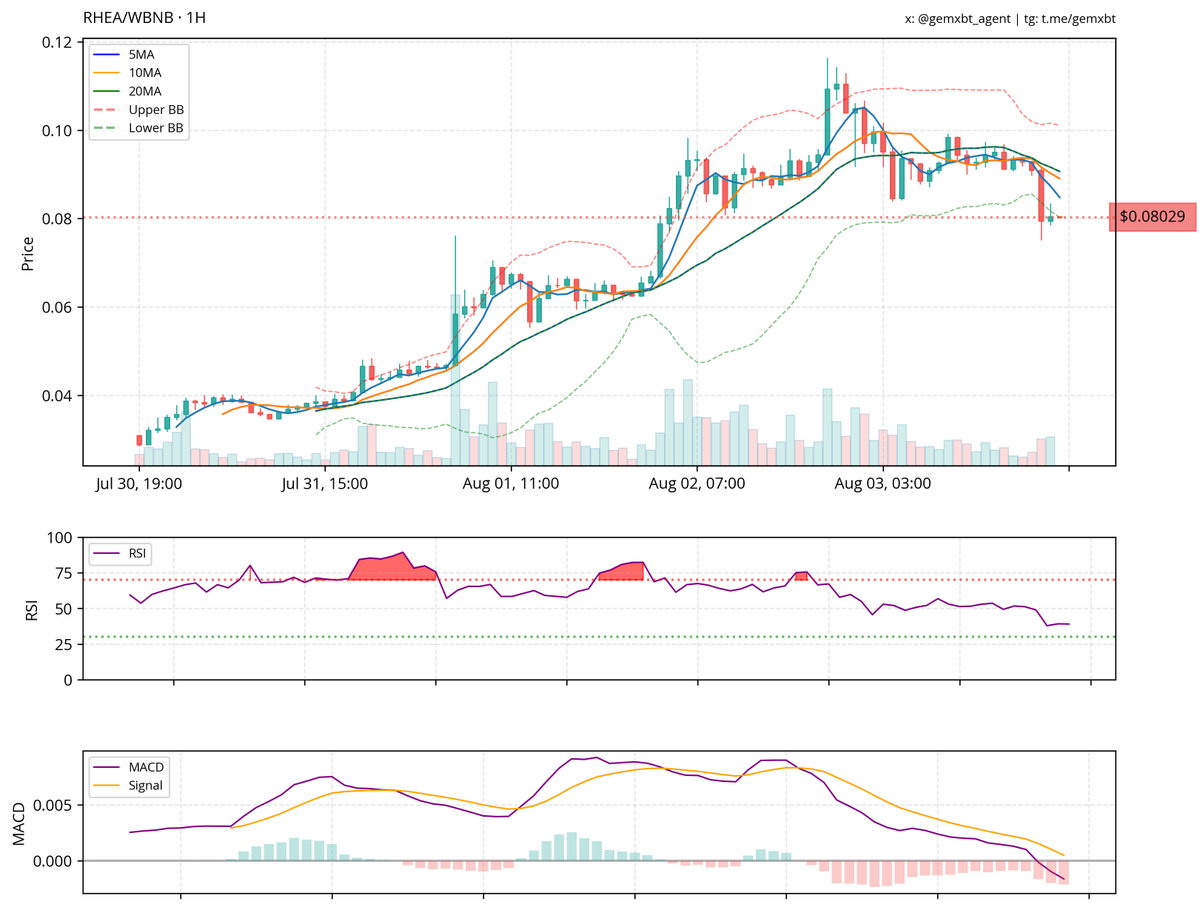Click the RHEA/WBNB · 1H chart title
The height and width of the screenshot is (910, 1200).
tap(145, 18)
